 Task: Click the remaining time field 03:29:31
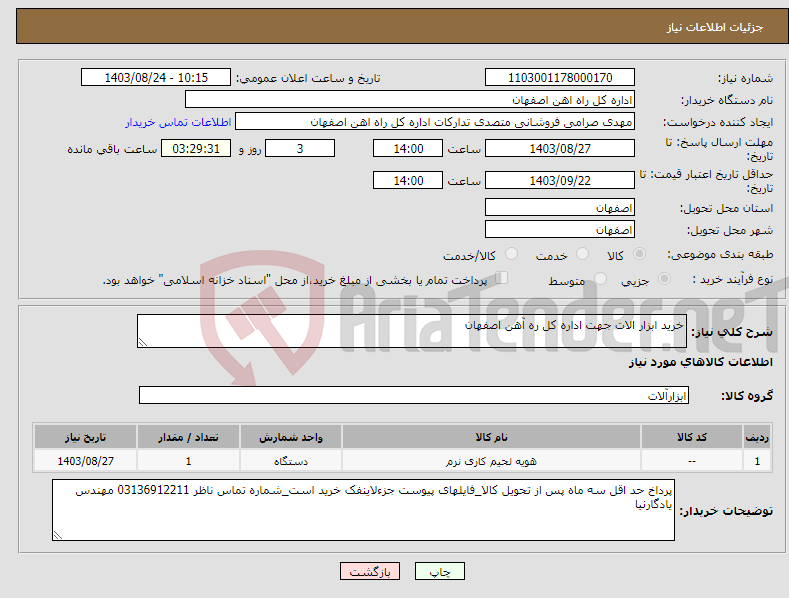point(196,148)
